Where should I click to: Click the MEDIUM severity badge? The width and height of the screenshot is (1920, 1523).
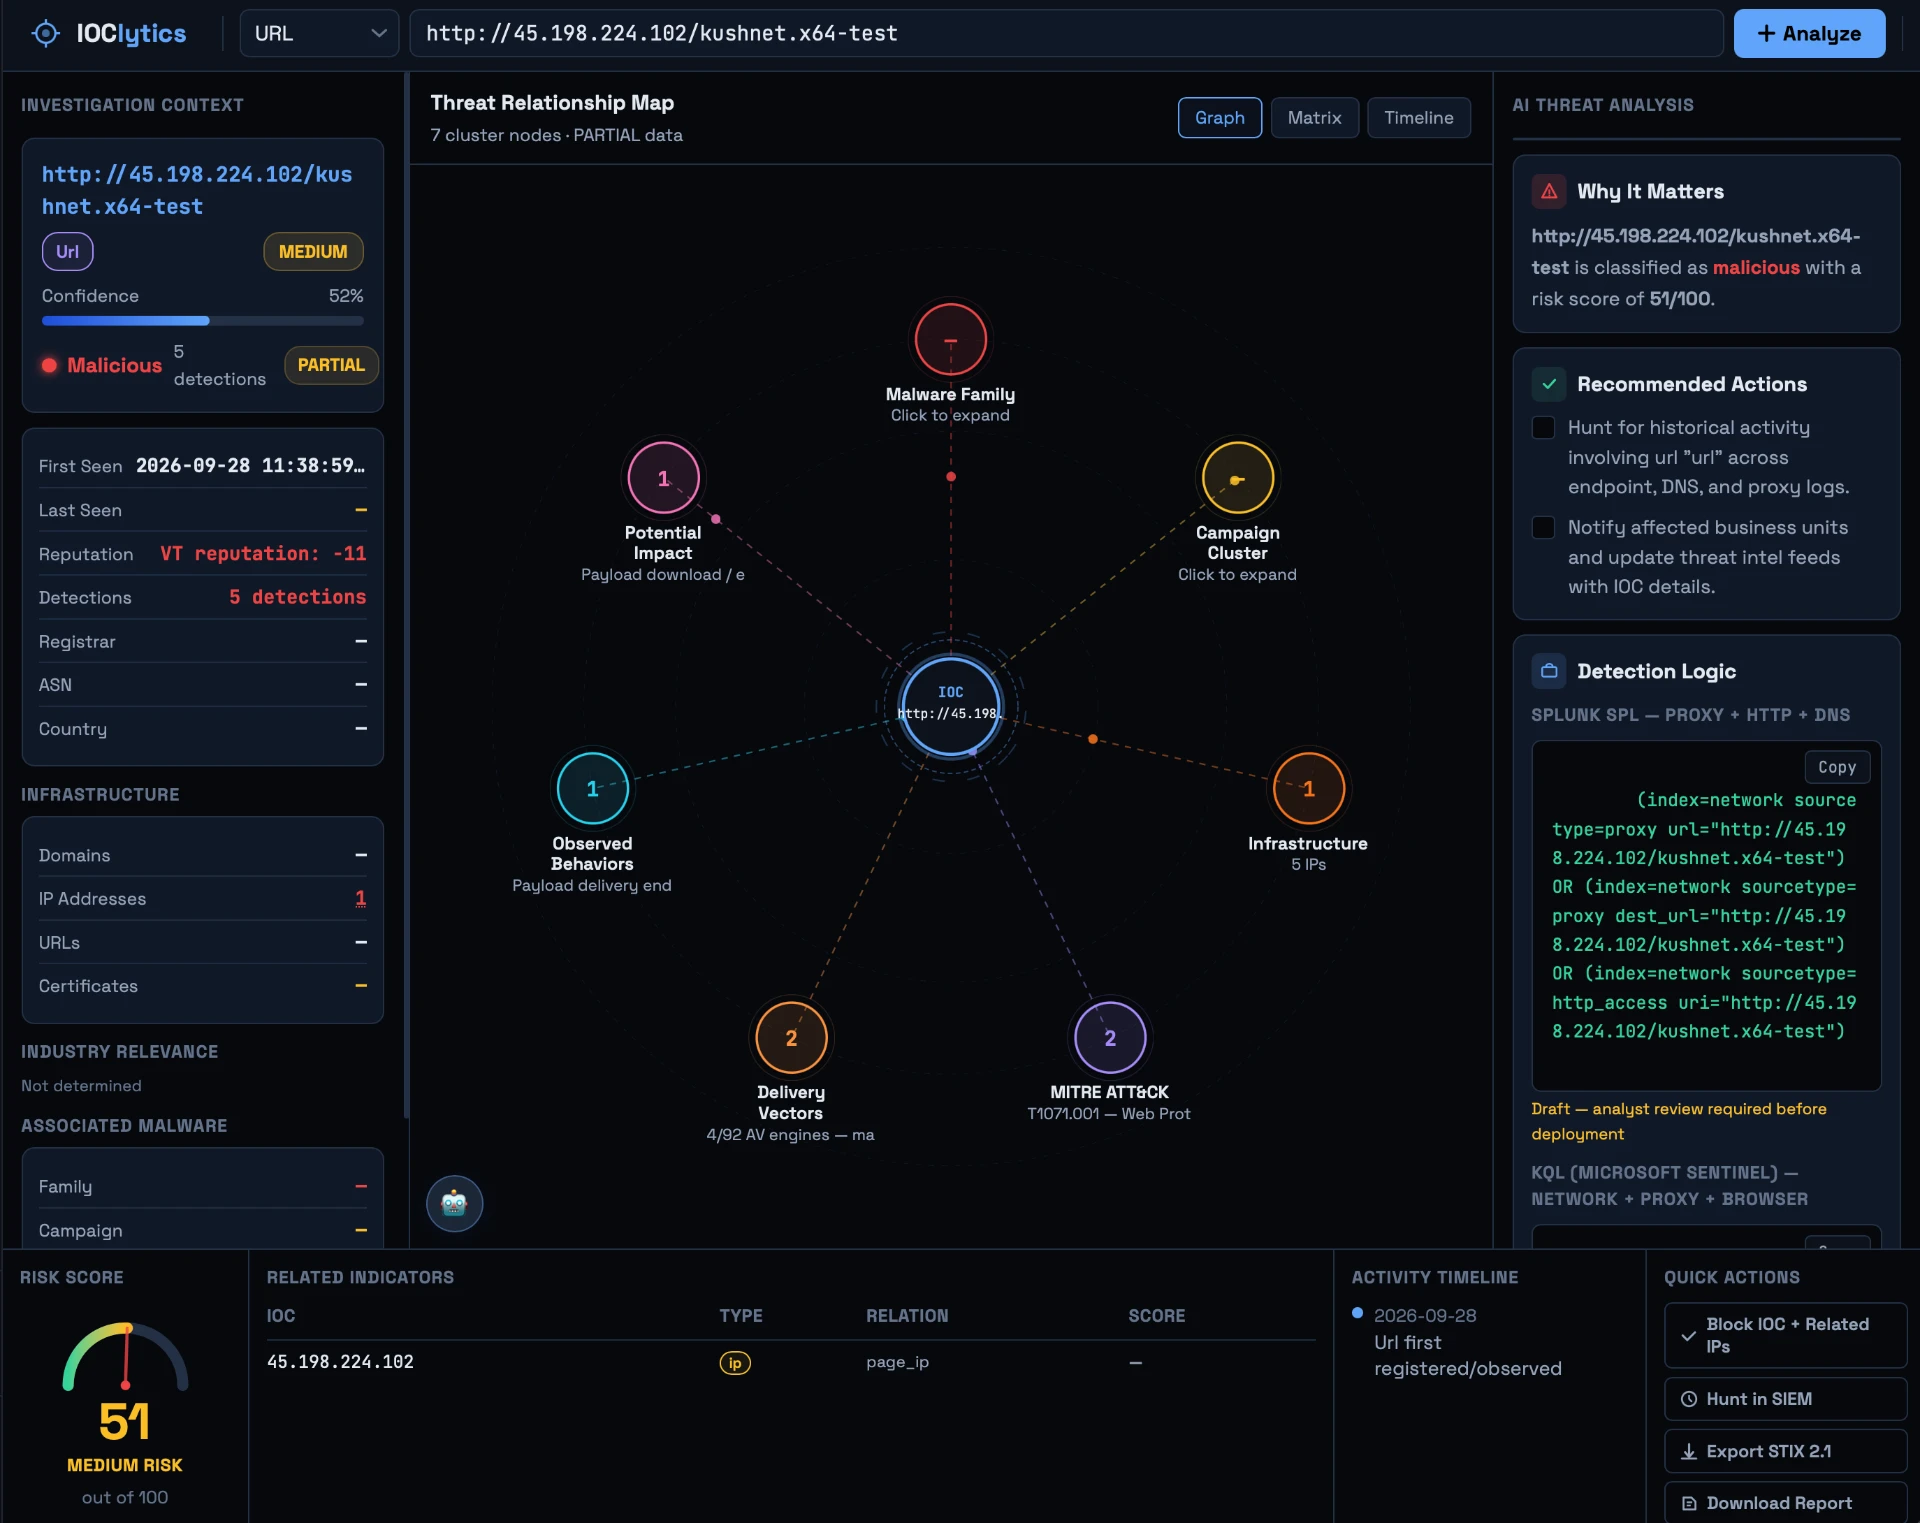(x=313, y=252)
